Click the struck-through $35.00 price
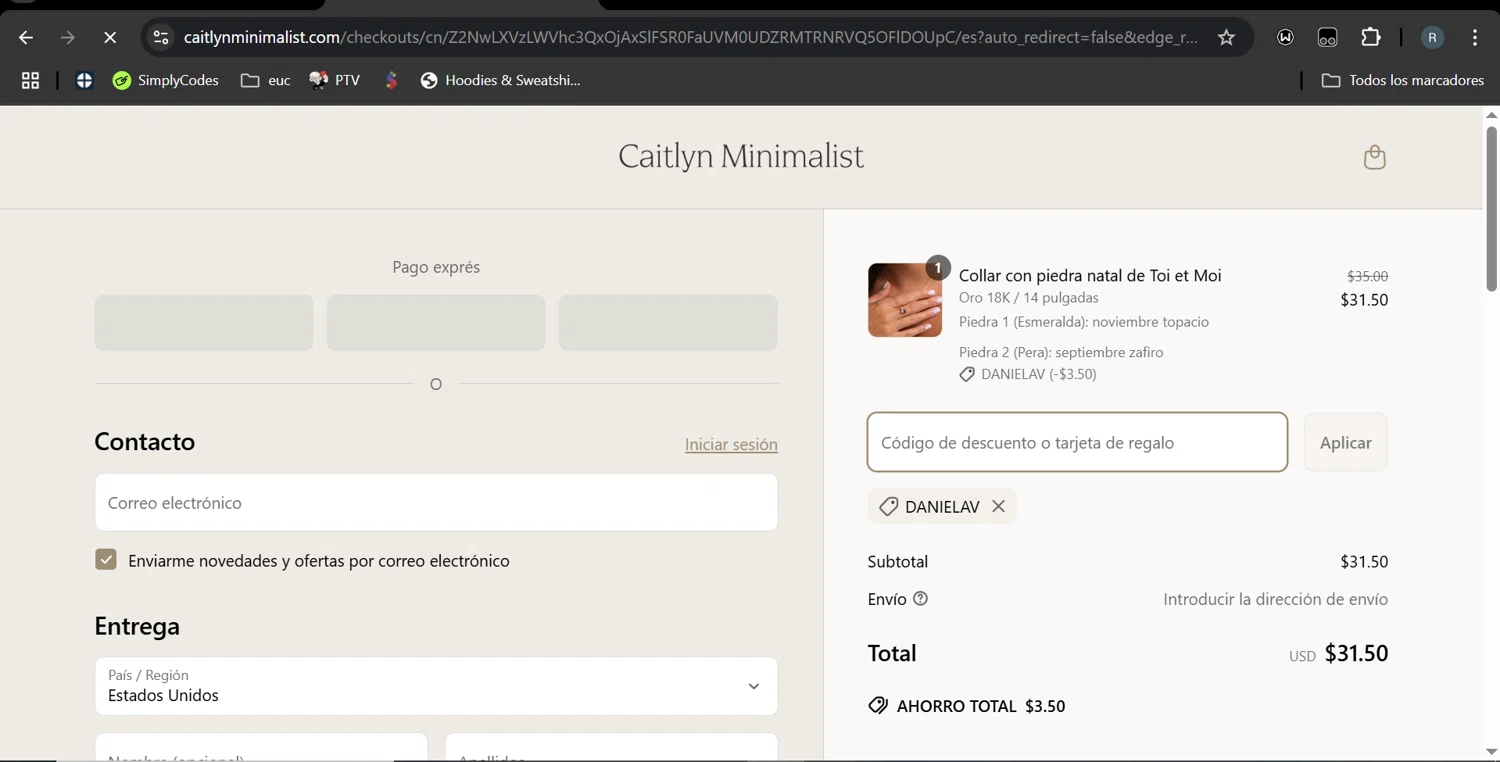1500x762 pixels. coord(1367,276)
